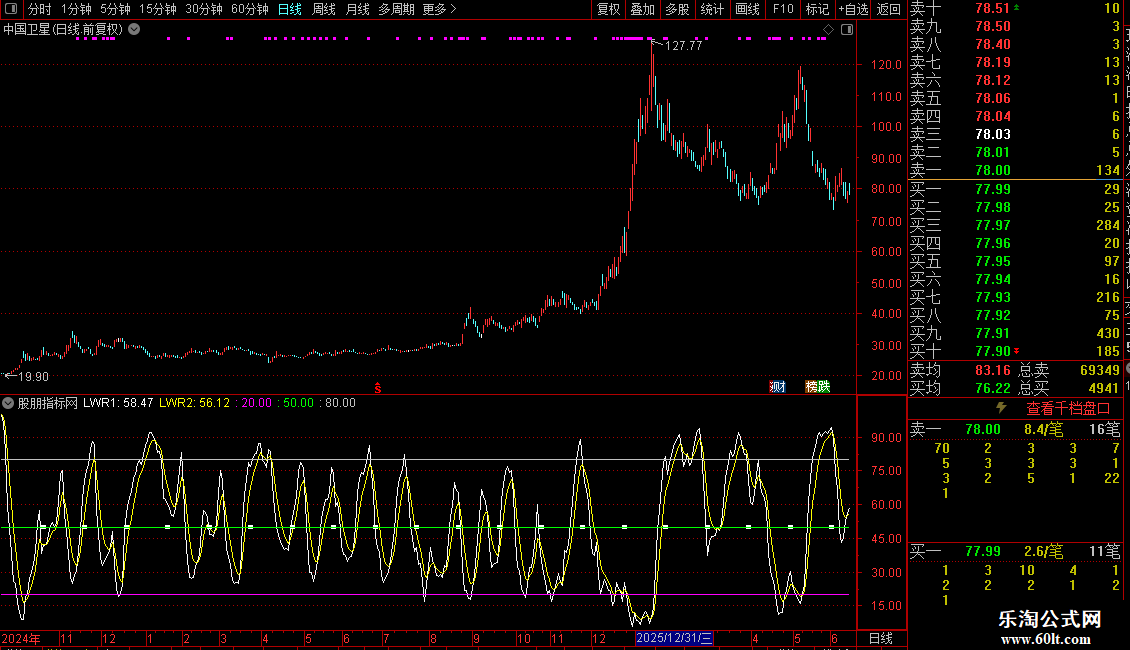Viewport: 1130px width, 650px height.
Task: Click the 榜跌 ranking badge
Action: coord(817,387)
